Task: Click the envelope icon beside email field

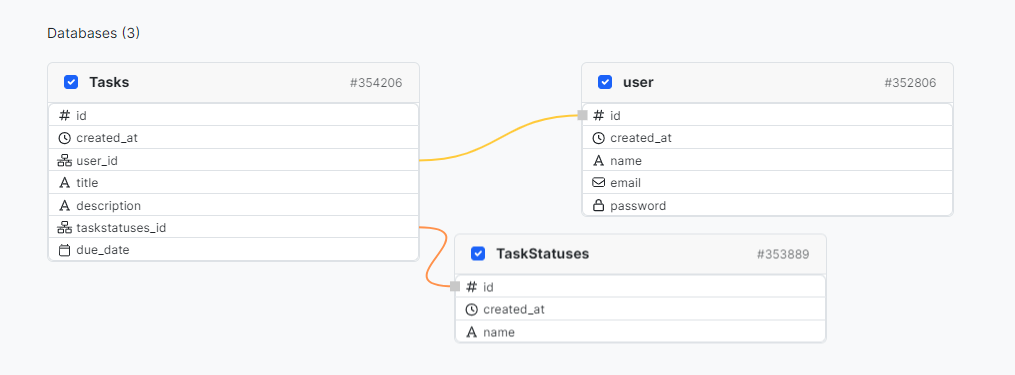Action: click(598, 183)
